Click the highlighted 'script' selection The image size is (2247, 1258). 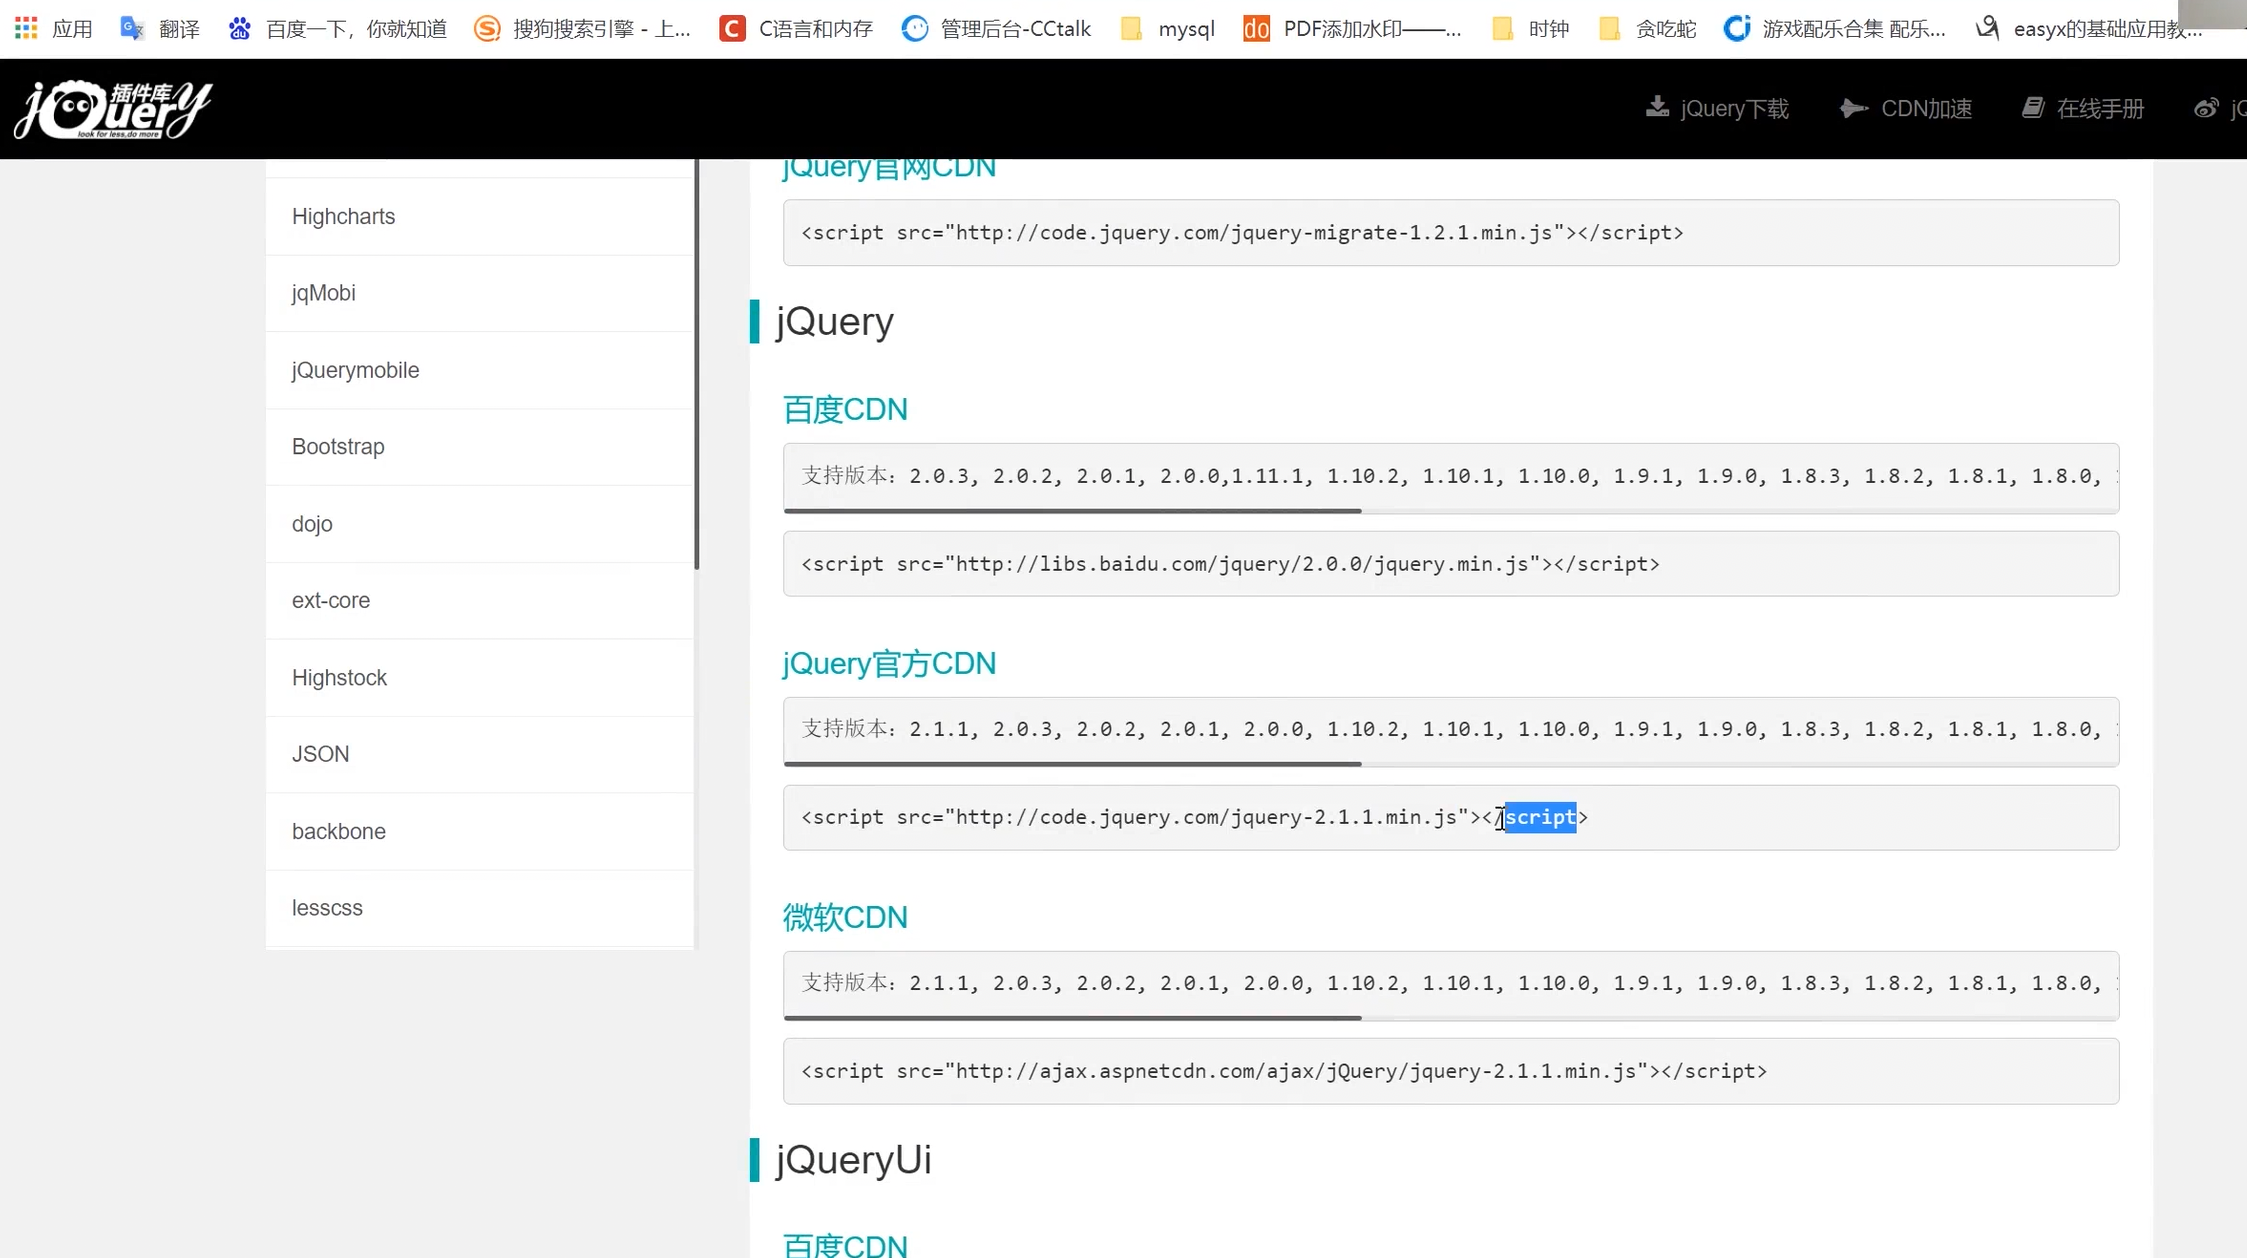click(1540, 817)
